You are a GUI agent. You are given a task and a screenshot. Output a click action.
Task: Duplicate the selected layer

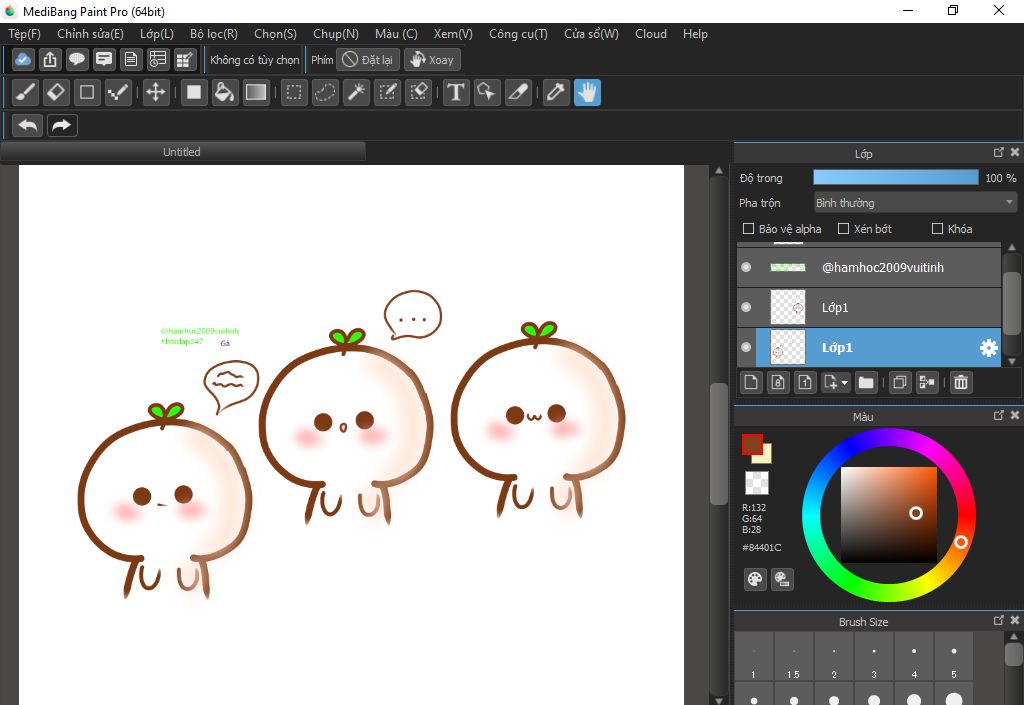[x=899, y=382]
